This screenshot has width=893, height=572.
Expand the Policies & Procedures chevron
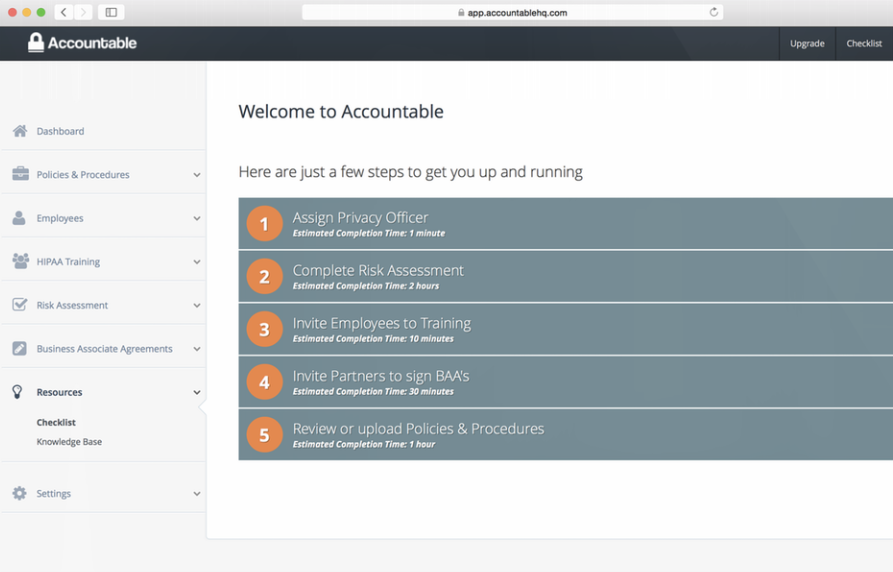pos(196,175)
